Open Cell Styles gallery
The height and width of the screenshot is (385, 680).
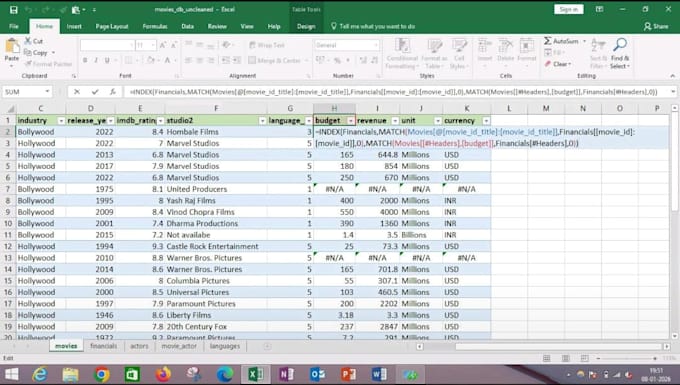pos(459,53)
